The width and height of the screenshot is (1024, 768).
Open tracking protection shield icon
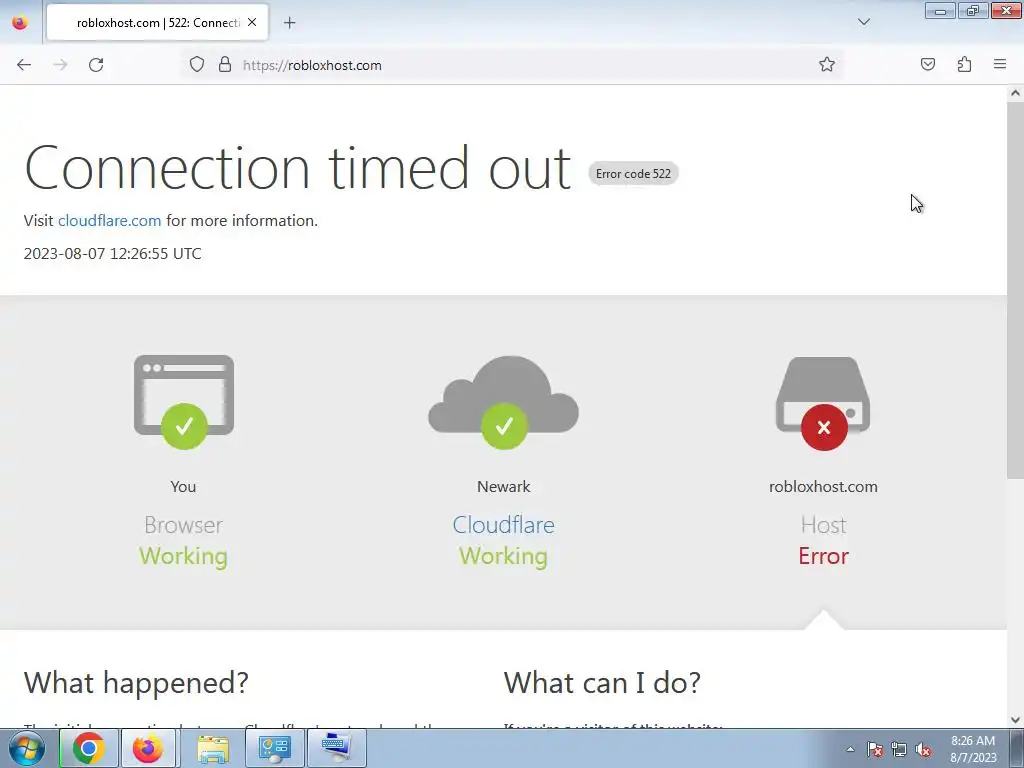[x=197, y=65]
